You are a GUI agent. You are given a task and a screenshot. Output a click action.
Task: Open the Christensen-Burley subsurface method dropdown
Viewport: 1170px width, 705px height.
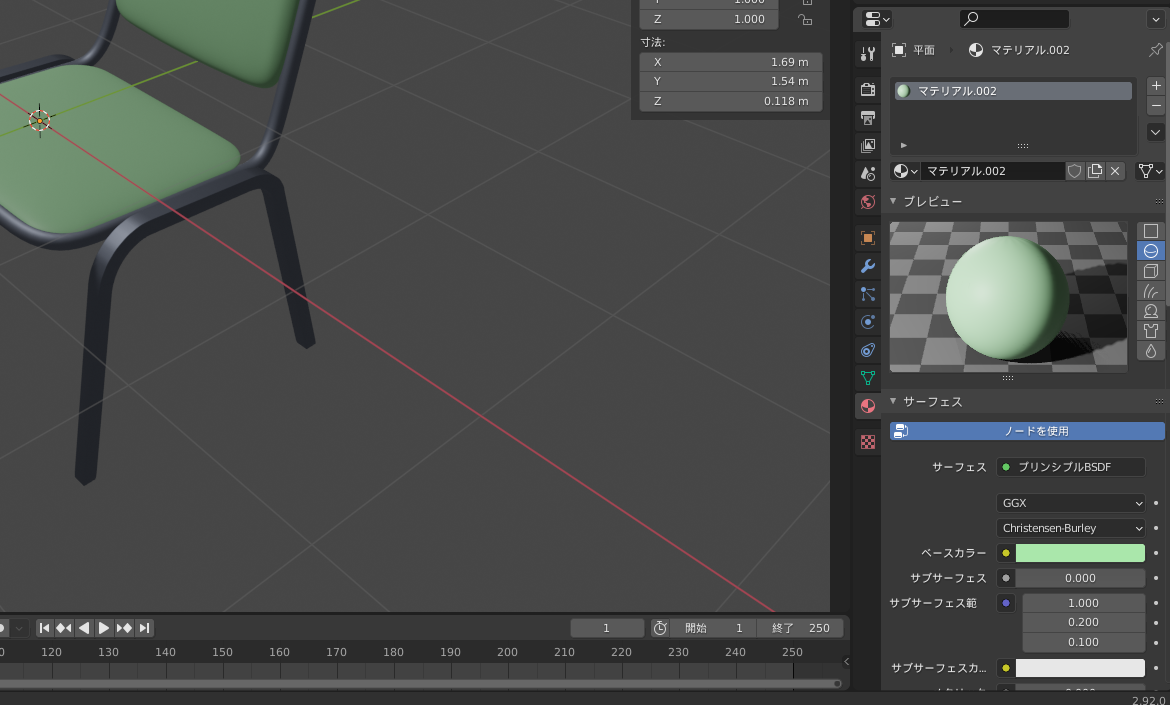point(1070,528)
